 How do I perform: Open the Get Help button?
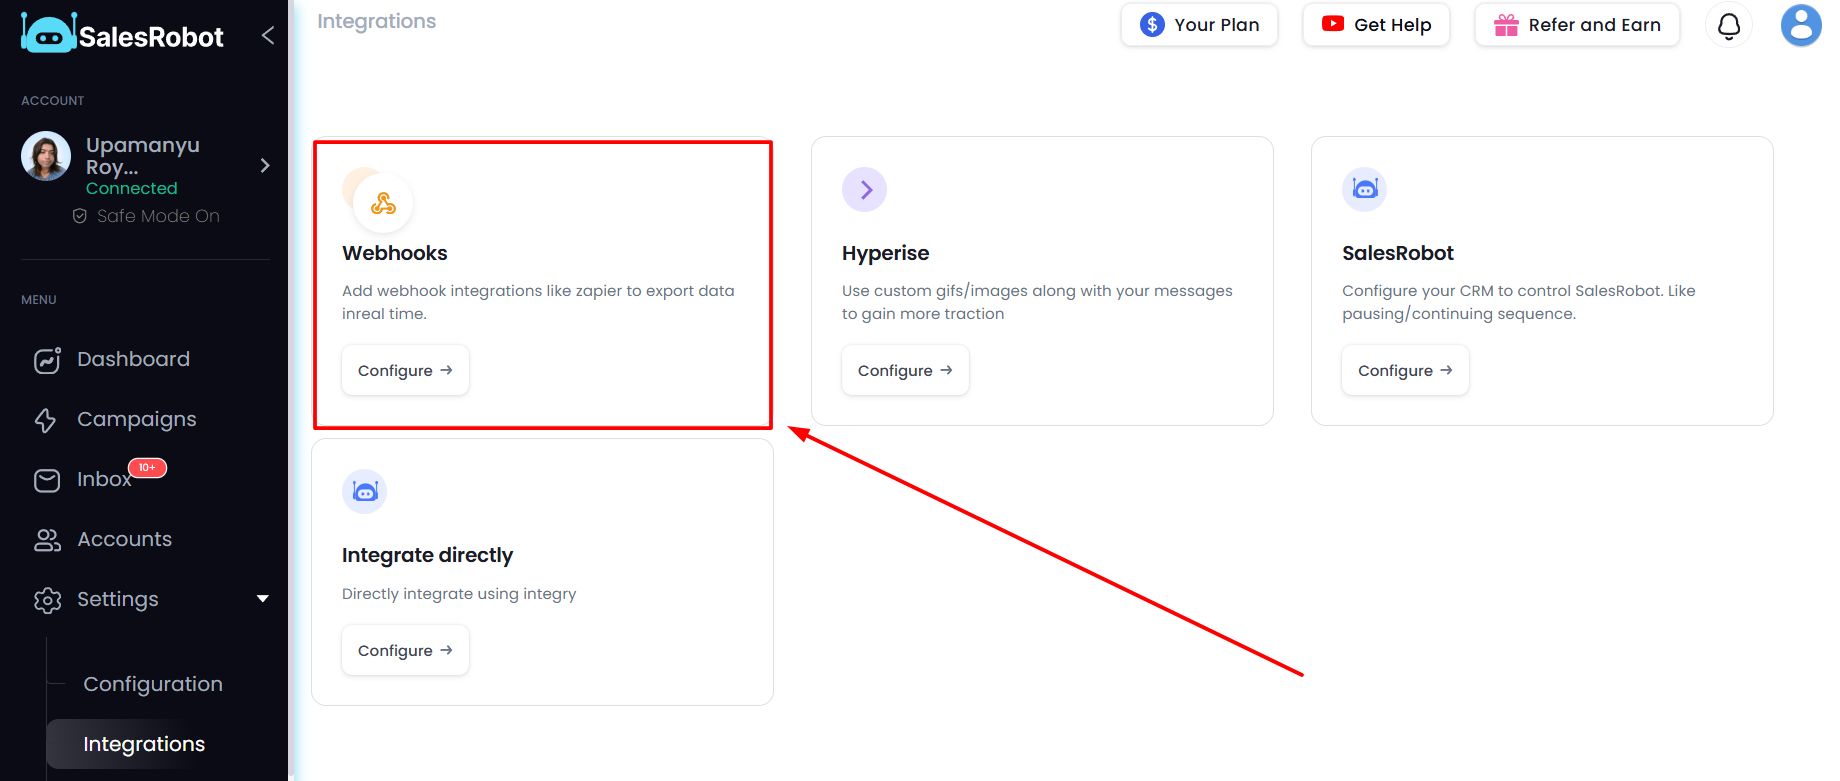click(1376, 25)
